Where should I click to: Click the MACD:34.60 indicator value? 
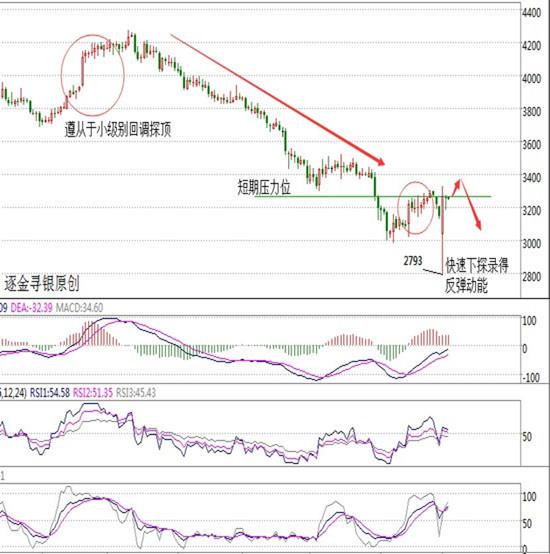tap(79, 308)
